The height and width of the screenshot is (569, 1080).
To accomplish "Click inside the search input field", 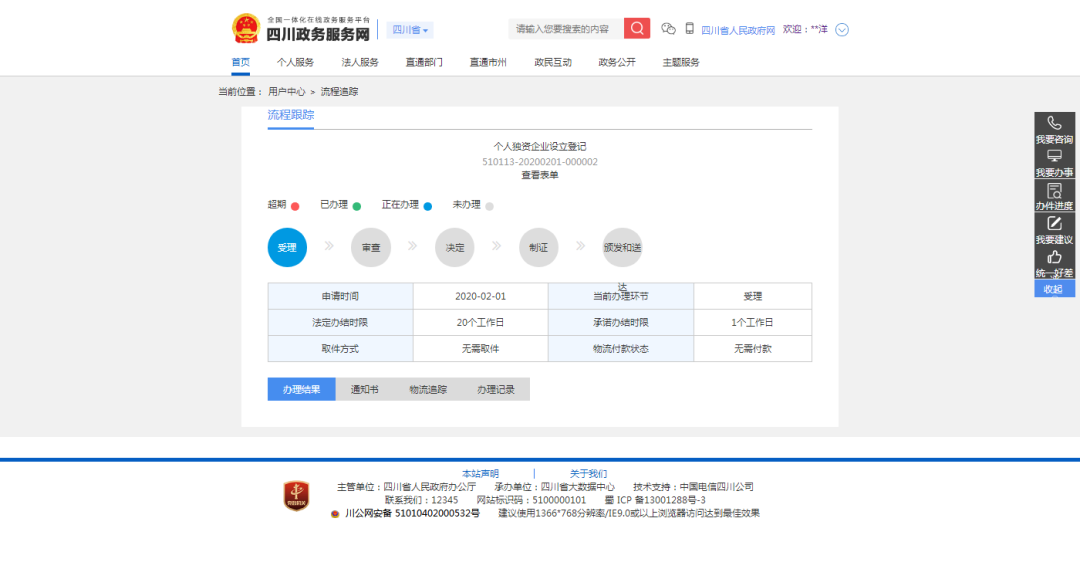I will (x=565, y=28).
